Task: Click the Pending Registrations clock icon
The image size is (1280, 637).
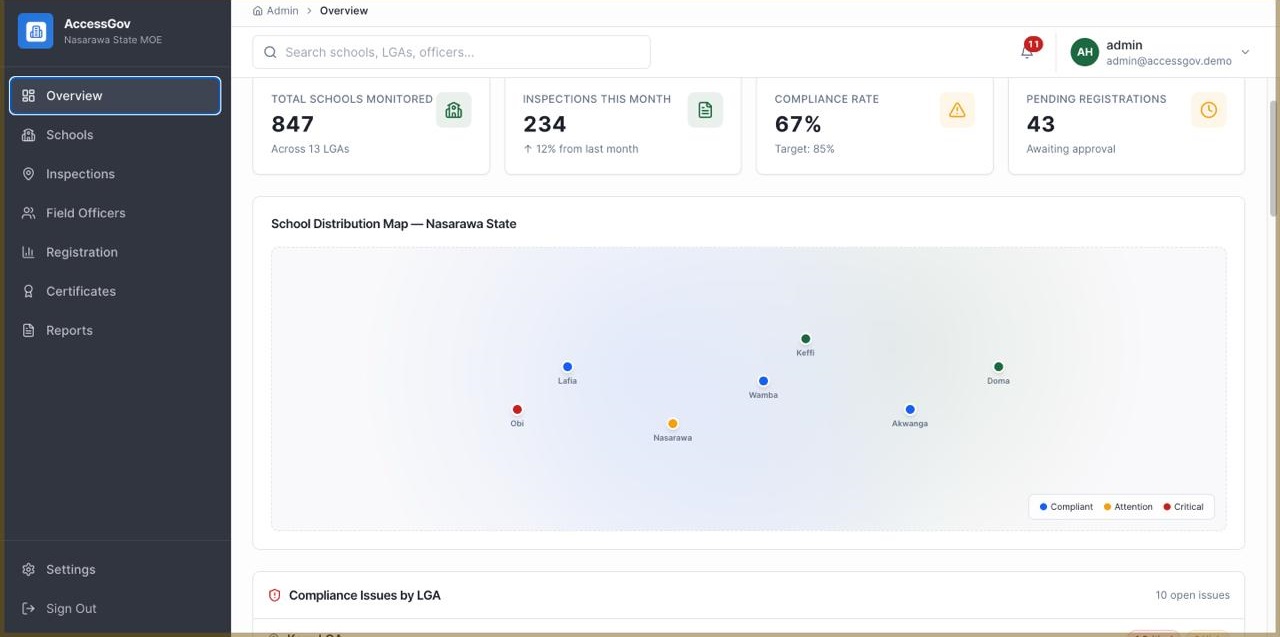Action: click(x=1208, y=110)
